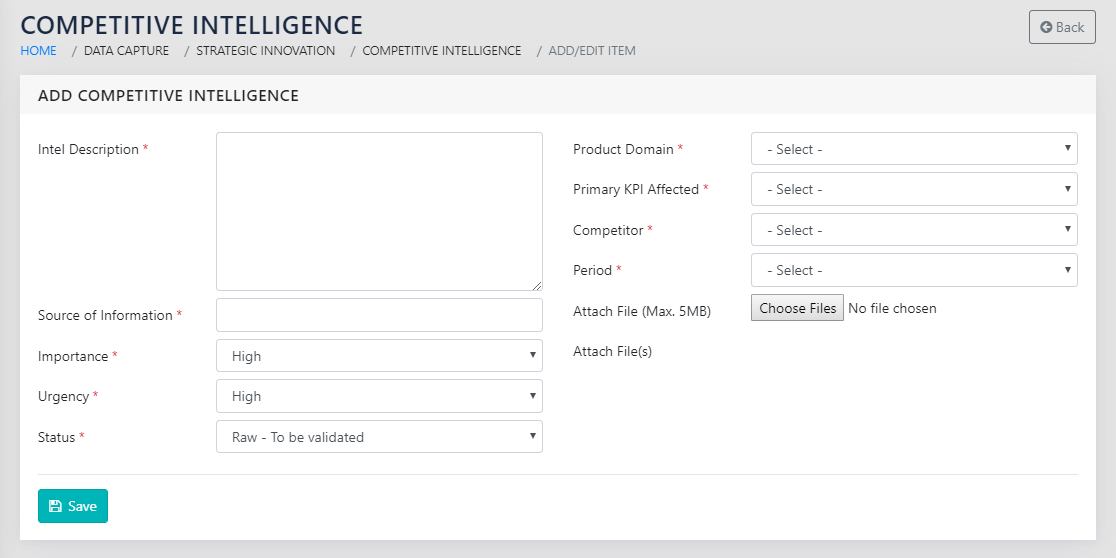Choose a Period from the dropdown
Image resolution: width=1116 pixels, height=558 pixels.
pos(913,270)
